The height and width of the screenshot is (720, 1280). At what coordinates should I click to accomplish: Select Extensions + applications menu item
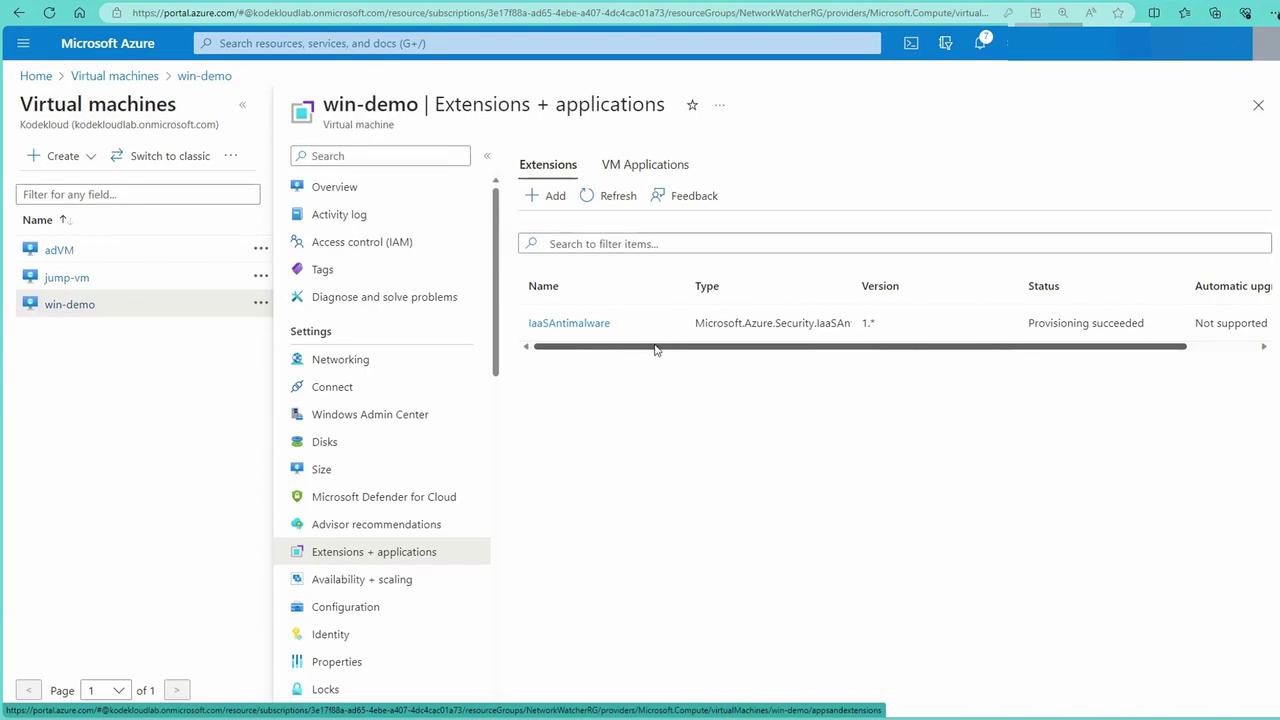381,552
